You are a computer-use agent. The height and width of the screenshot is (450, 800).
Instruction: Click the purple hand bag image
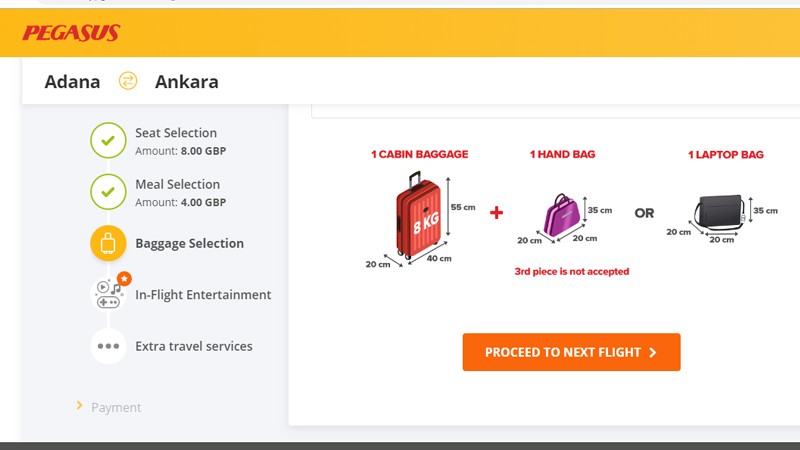(562, 215)
